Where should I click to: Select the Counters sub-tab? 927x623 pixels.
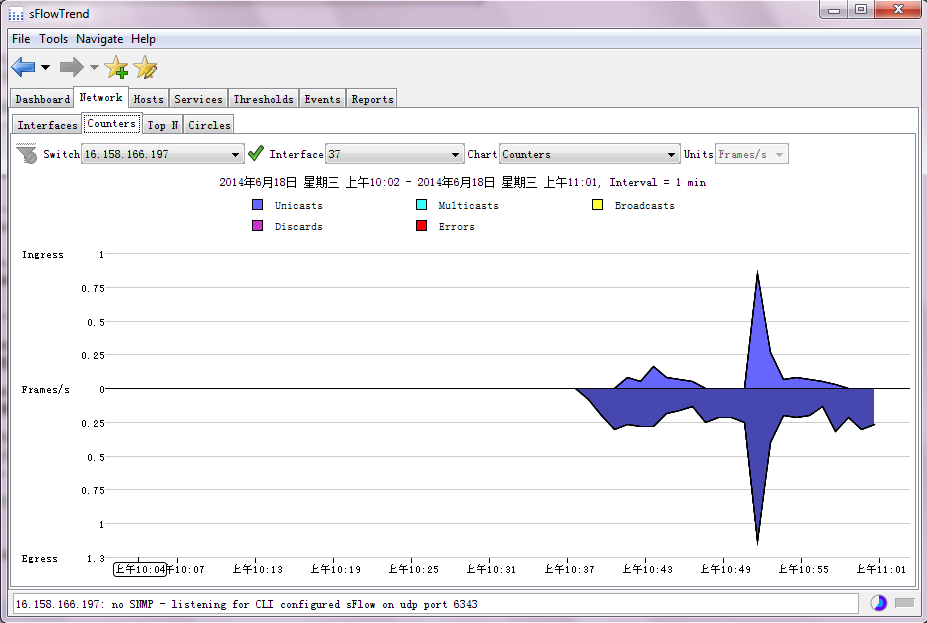(111, 124)
